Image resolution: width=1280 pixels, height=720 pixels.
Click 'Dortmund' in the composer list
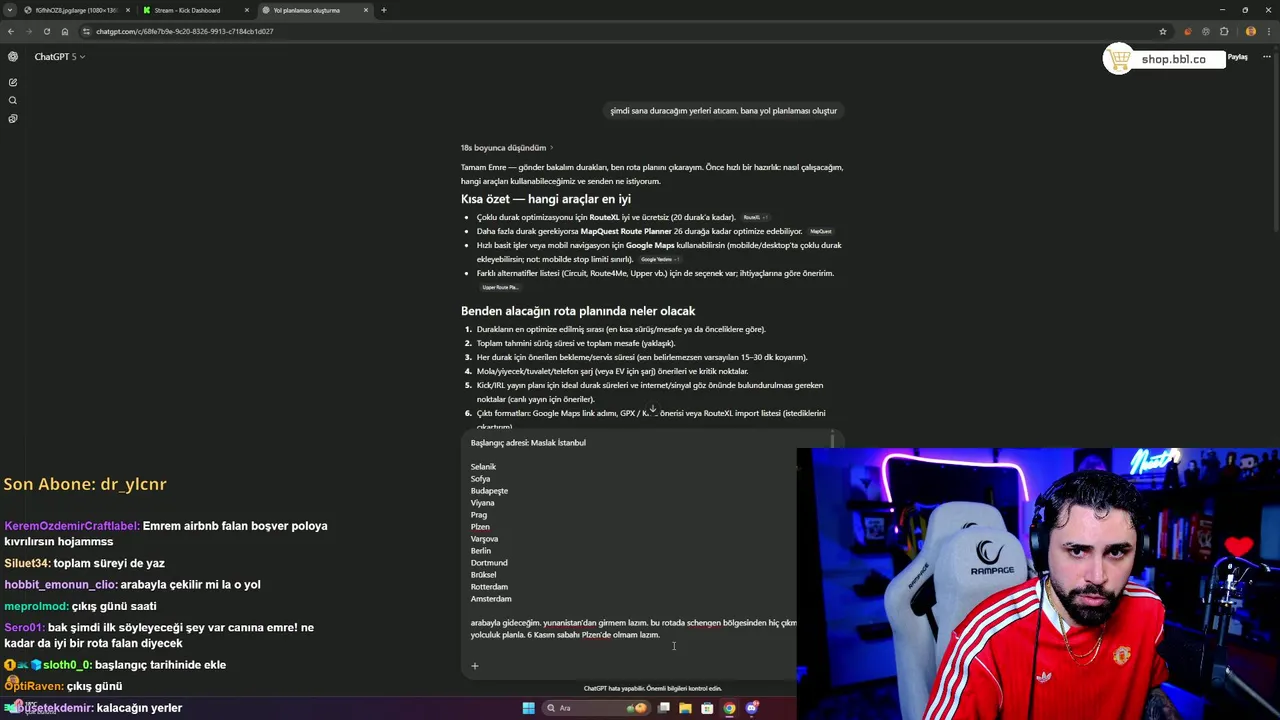[x=489, y=563]
